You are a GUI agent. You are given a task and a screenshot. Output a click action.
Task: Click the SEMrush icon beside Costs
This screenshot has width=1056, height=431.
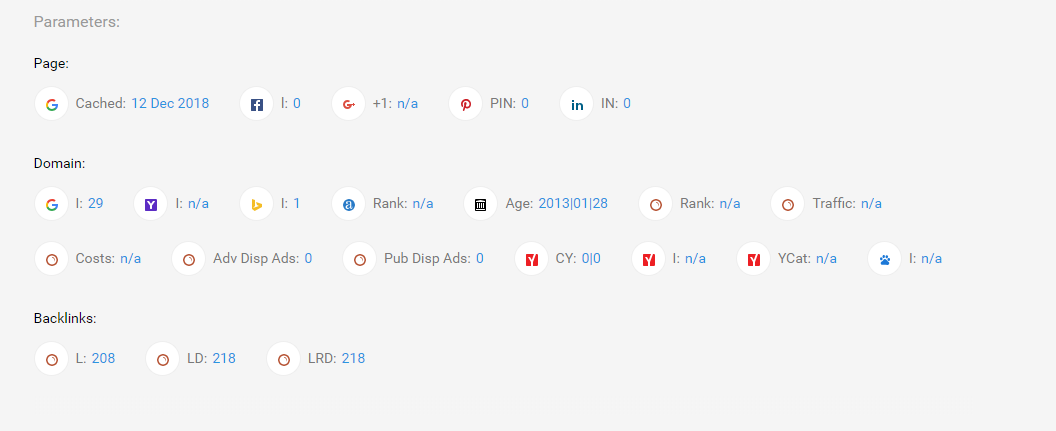tap(51, 259)
